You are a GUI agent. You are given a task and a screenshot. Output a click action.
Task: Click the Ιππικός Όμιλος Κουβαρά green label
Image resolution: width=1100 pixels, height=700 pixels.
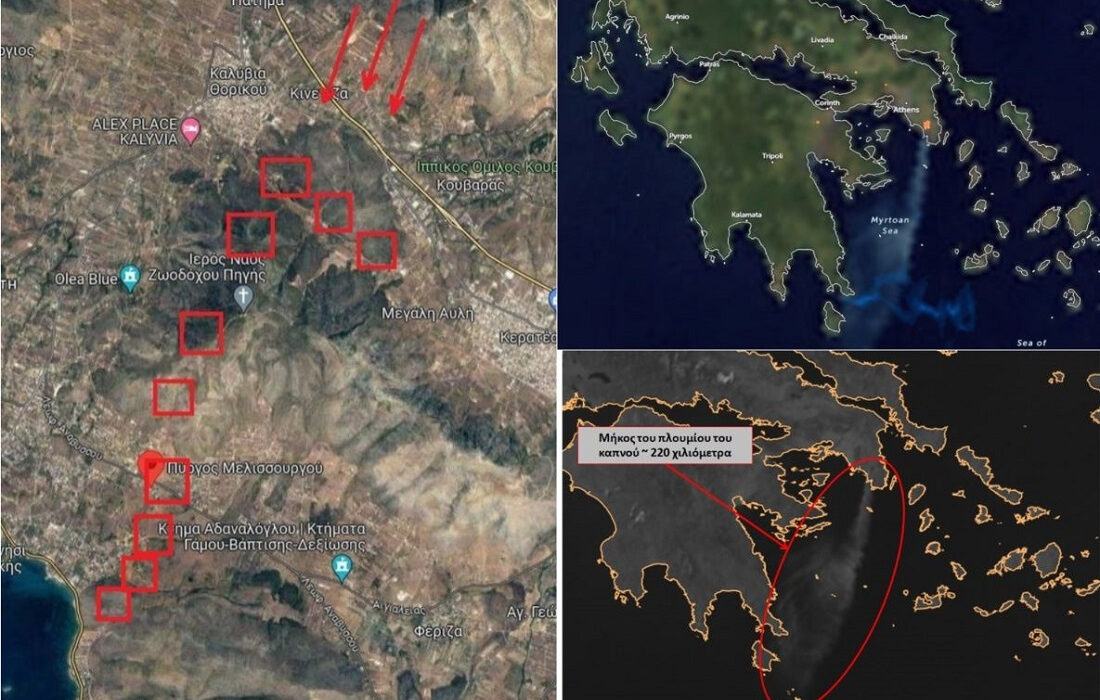click(485, 167)
